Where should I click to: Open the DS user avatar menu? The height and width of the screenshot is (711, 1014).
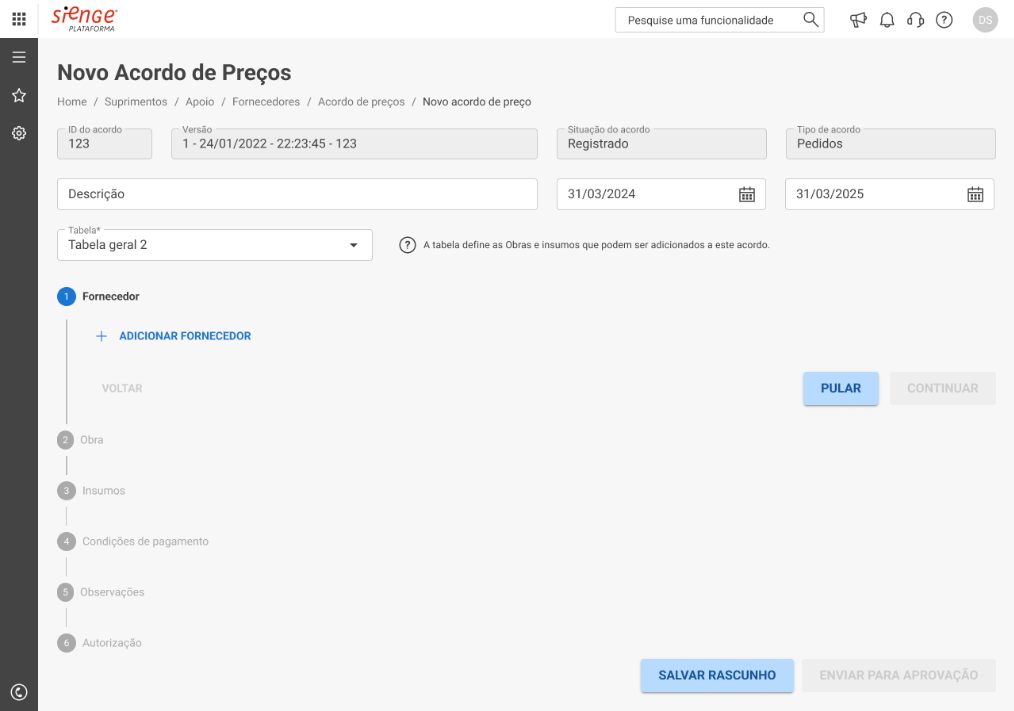(x=985, y=20)
